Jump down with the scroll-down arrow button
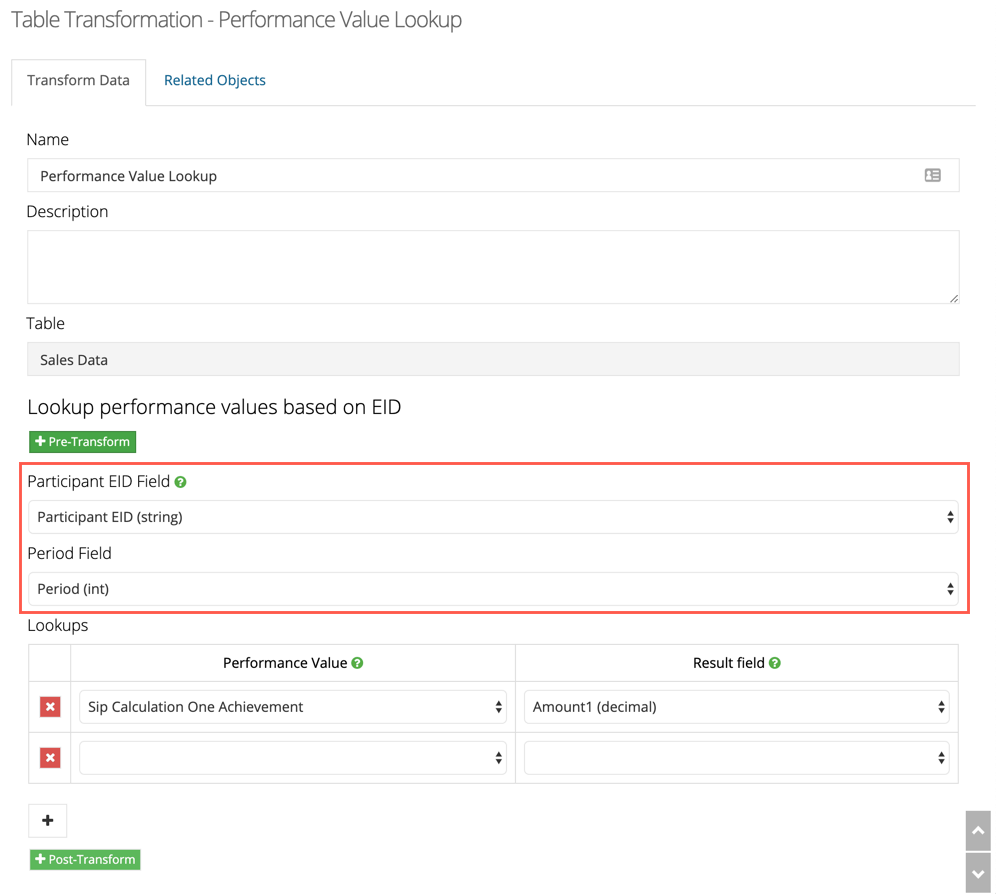The image size is (996, 894). 978,874
